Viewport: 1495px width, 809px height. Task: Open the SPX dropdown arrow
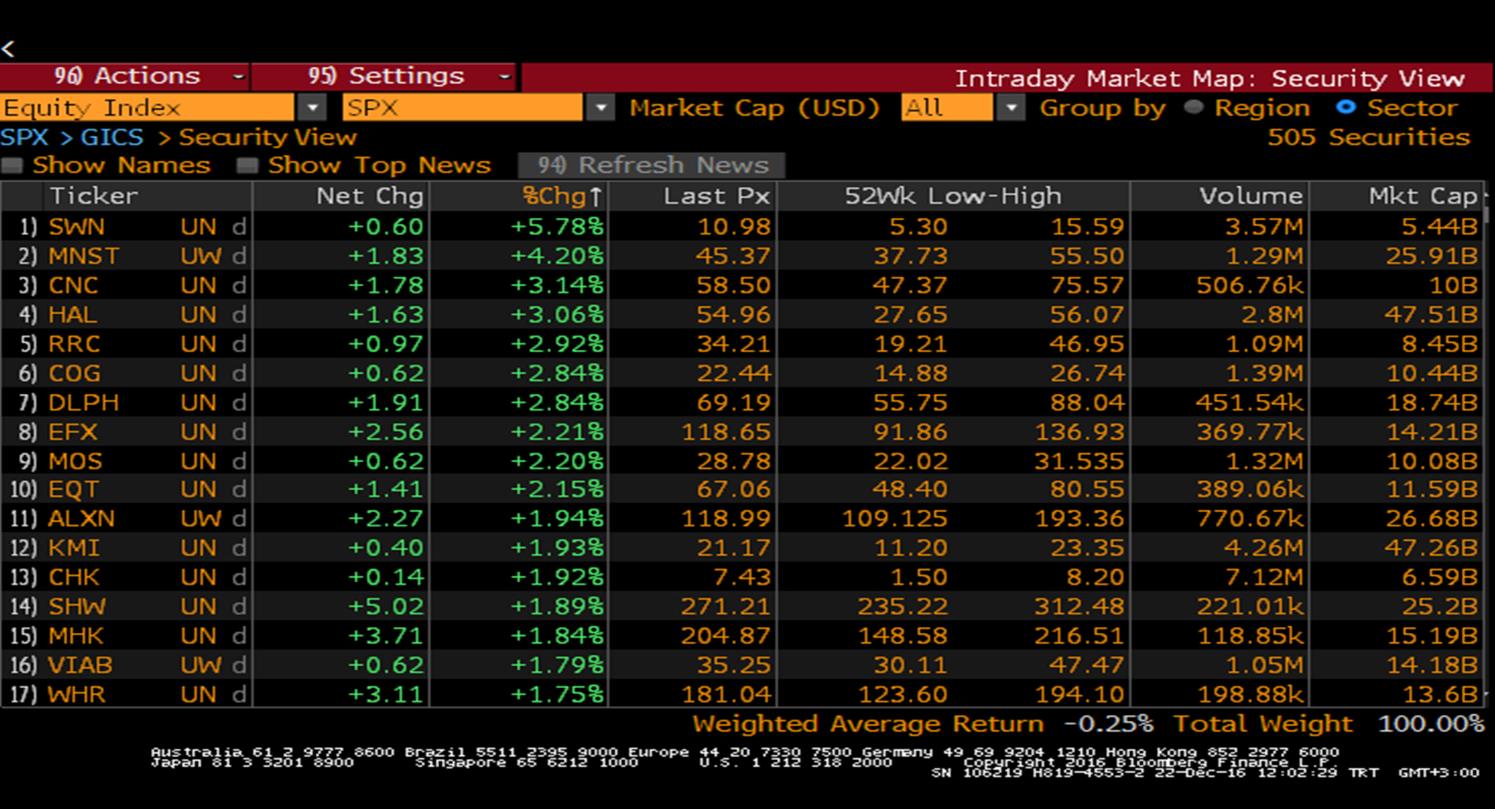[601, 108]
